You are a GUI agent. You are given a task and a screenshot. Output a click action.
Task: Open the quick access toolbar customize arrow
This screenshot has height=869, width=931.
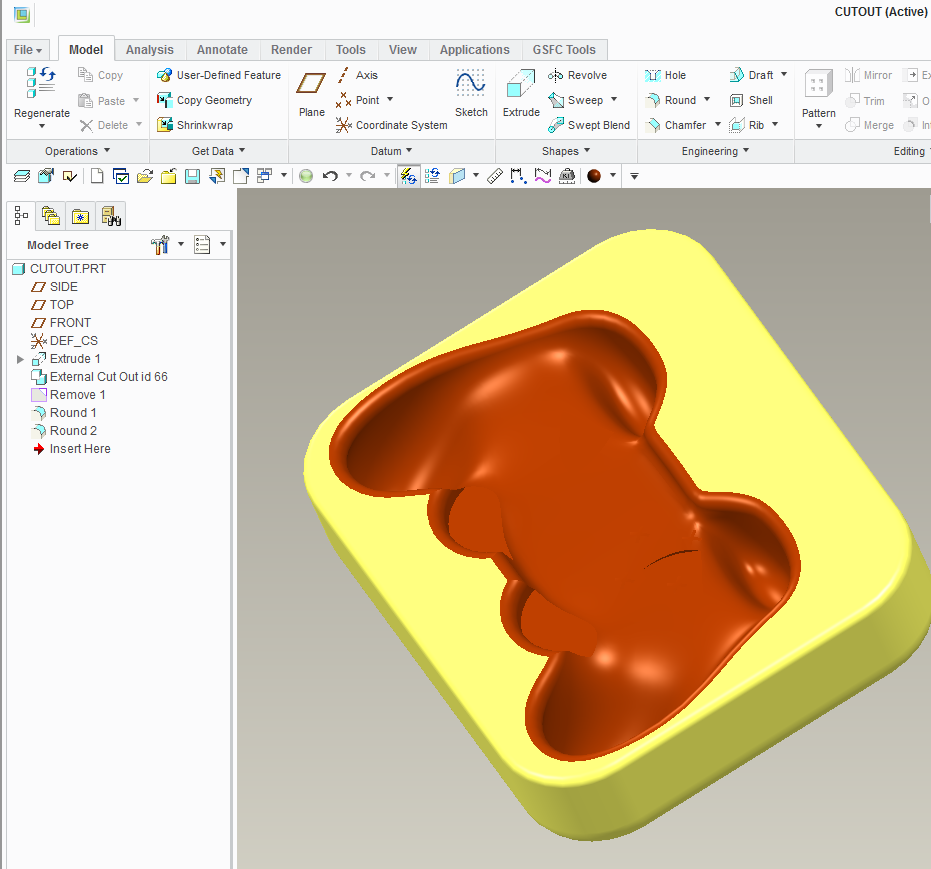point(634,176)
